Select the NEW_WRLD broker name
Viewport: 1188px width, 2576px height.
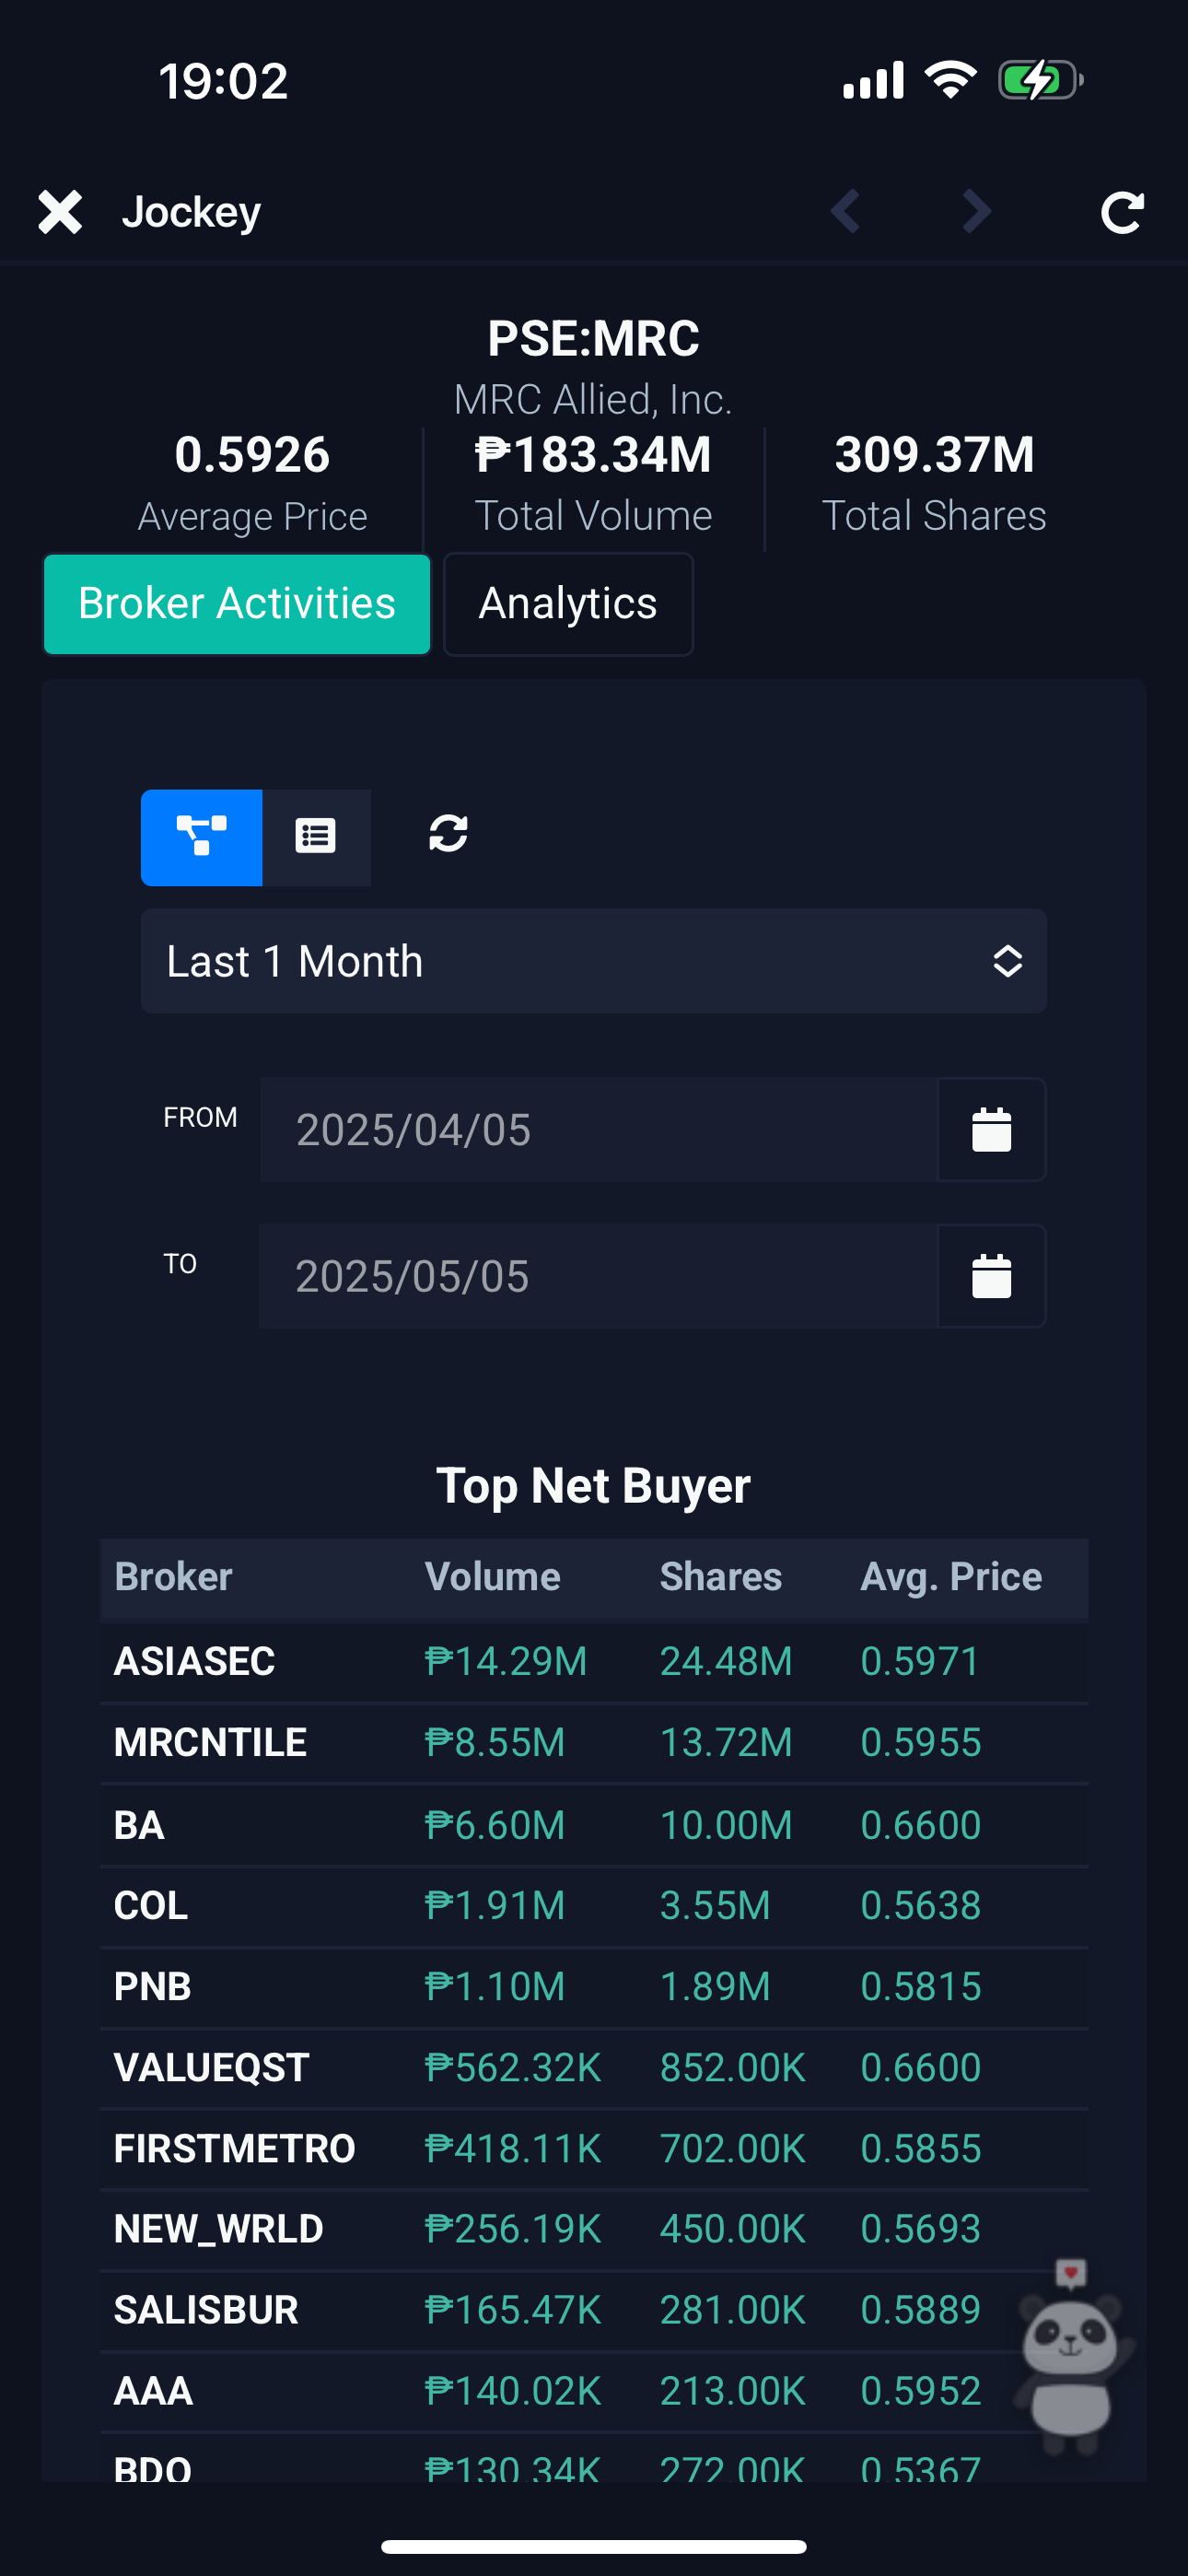218,2229
